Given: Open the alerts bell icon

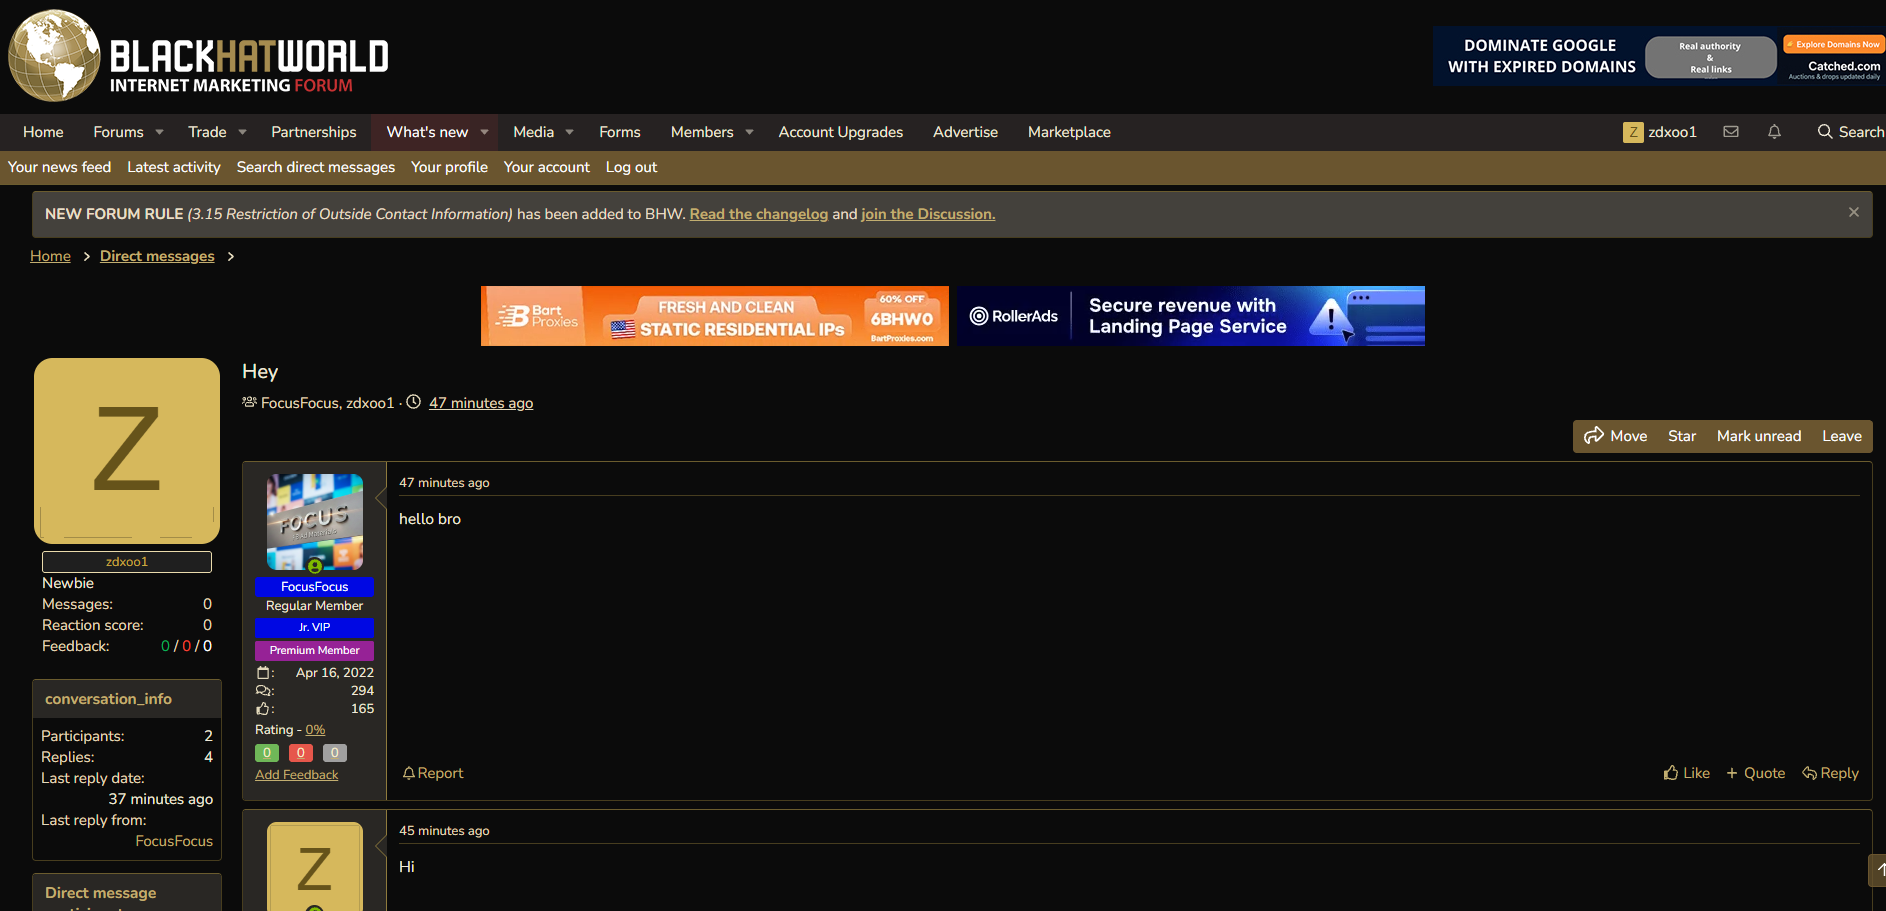Looking at the screenshot, I should 1774,132.
